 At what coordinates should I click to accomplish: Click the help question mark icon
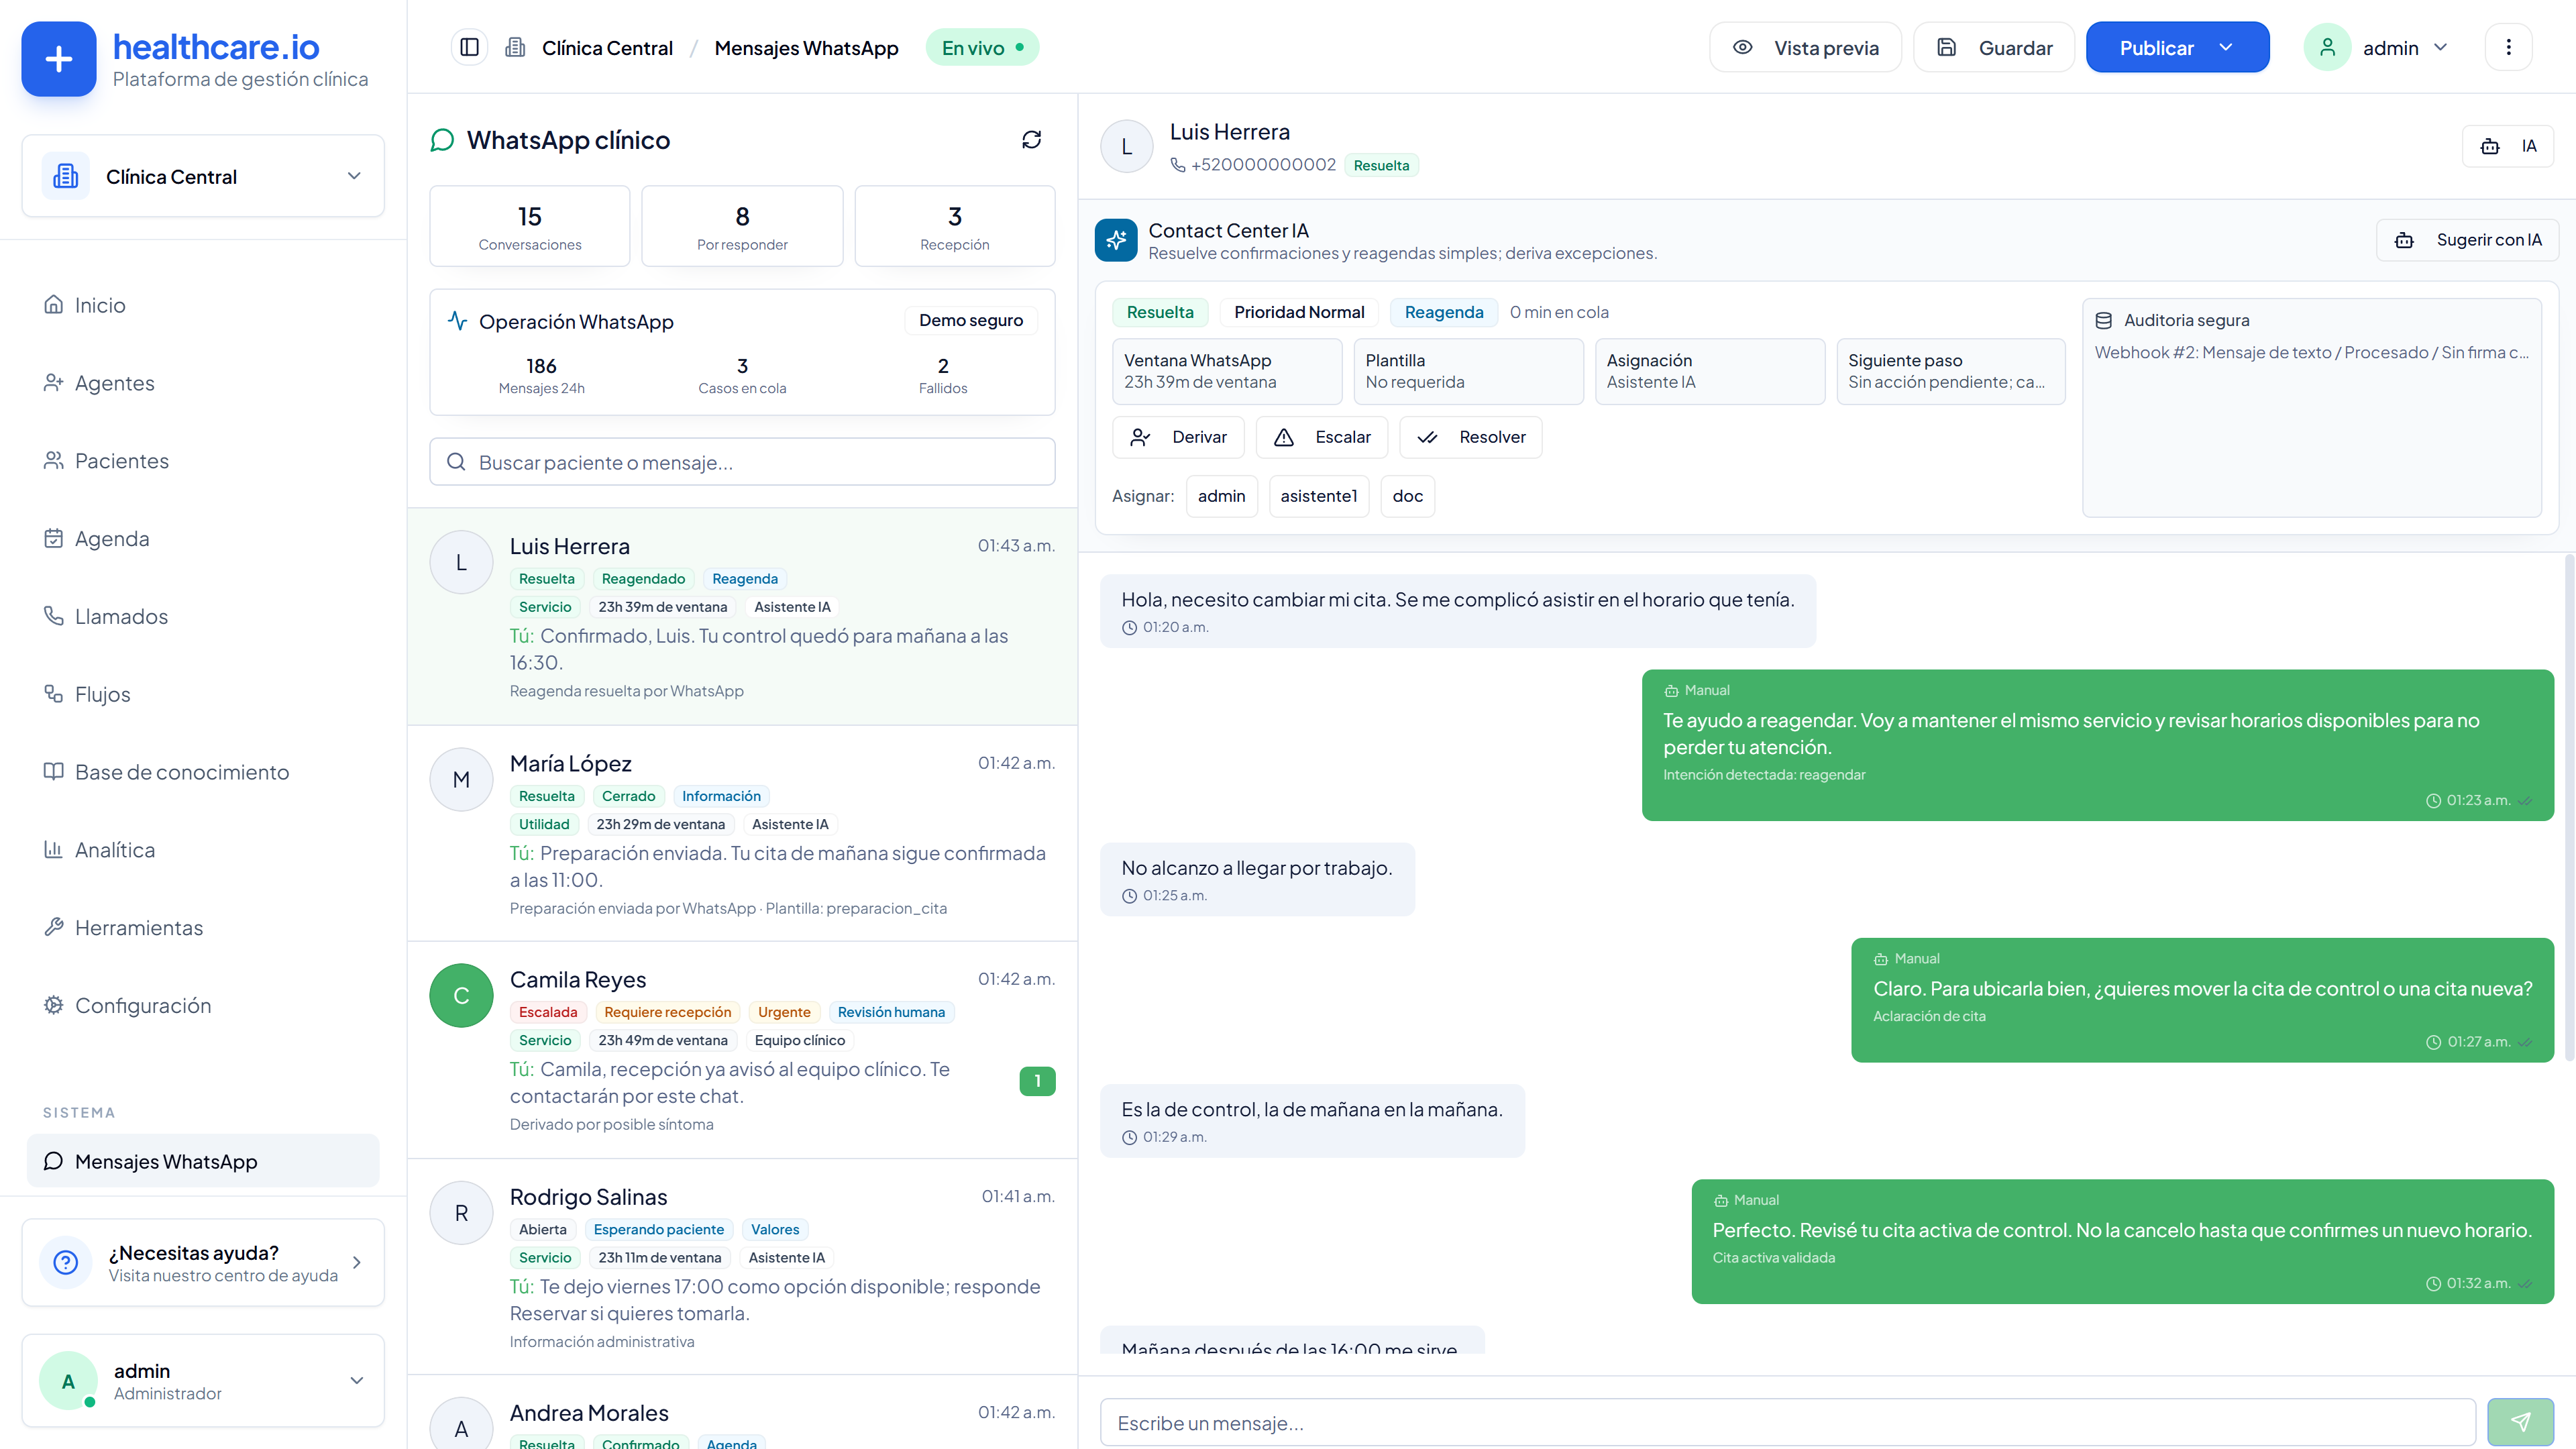point(66,1262)
